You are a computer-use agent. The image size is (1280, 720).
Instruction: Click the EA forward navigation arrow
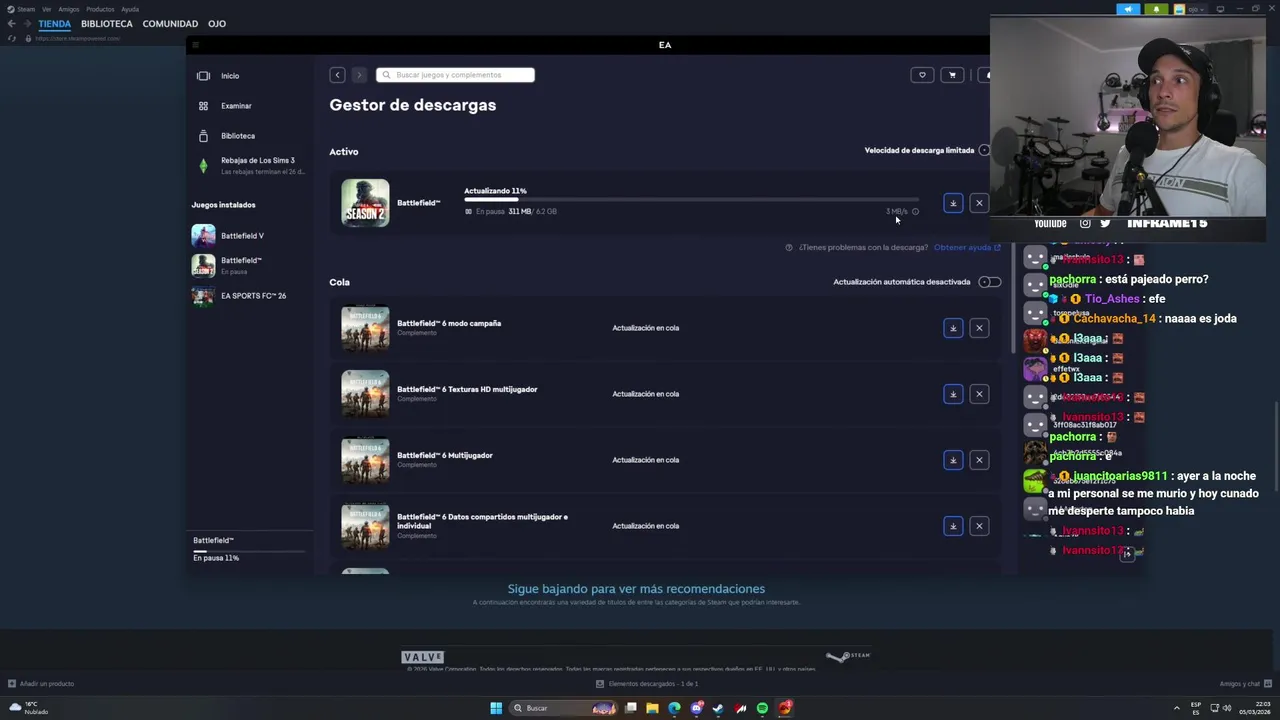[359, 75]
